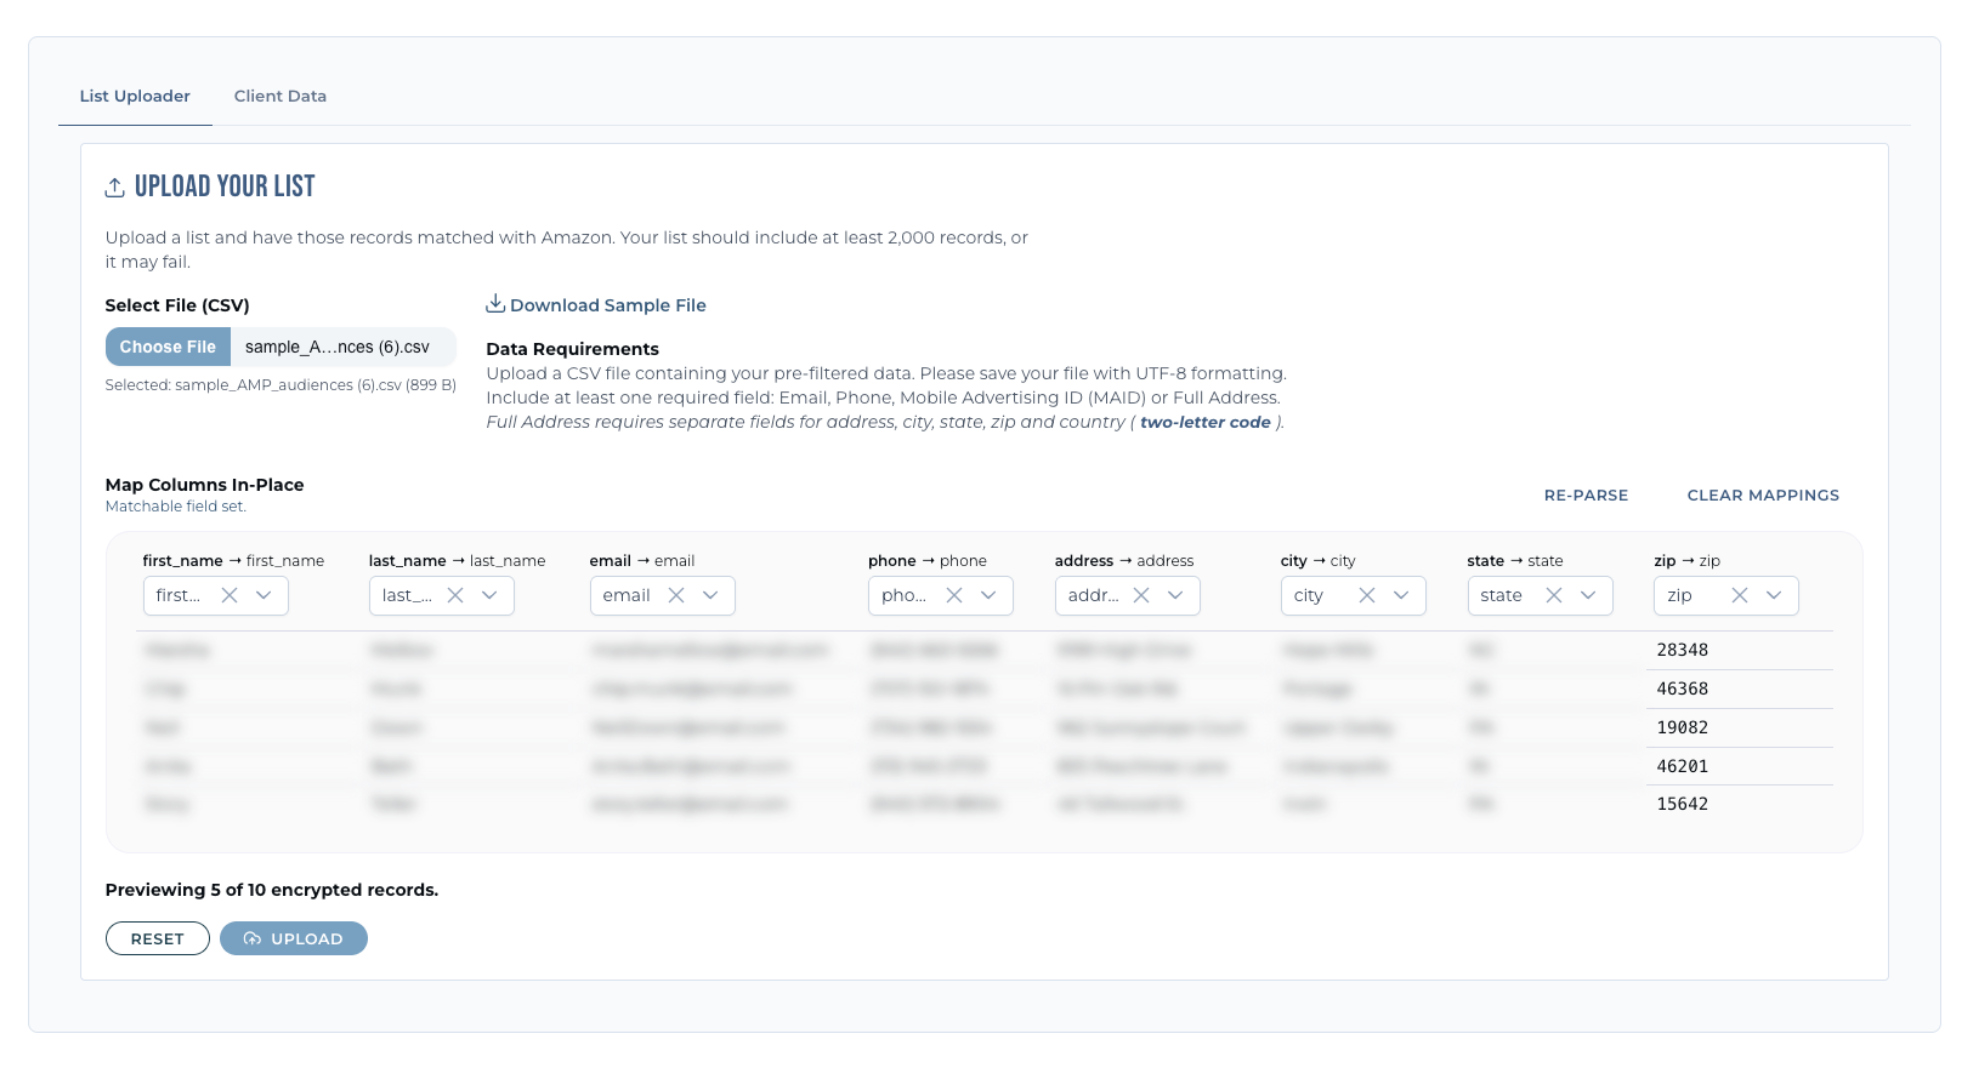Click the 'Previewing 5 of 10 encrypted records' text
Screen dimensions: 1970x1083
[x=272, y=890]
